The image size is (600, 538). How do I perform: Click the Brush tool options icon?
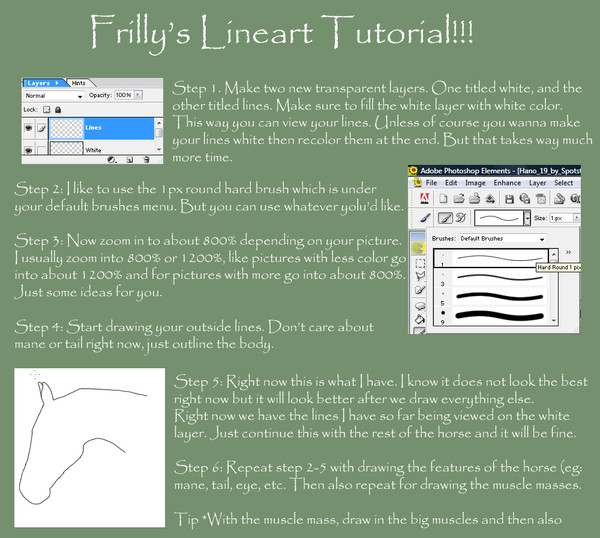click(x=425, y=218)
